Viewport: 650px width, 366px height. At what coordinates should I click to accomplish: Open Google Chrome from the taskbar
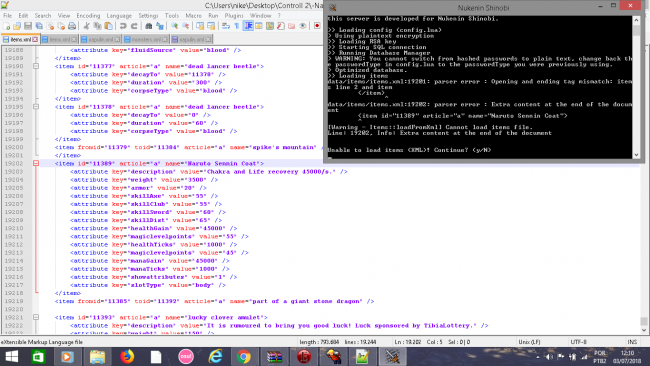(244, 356)
